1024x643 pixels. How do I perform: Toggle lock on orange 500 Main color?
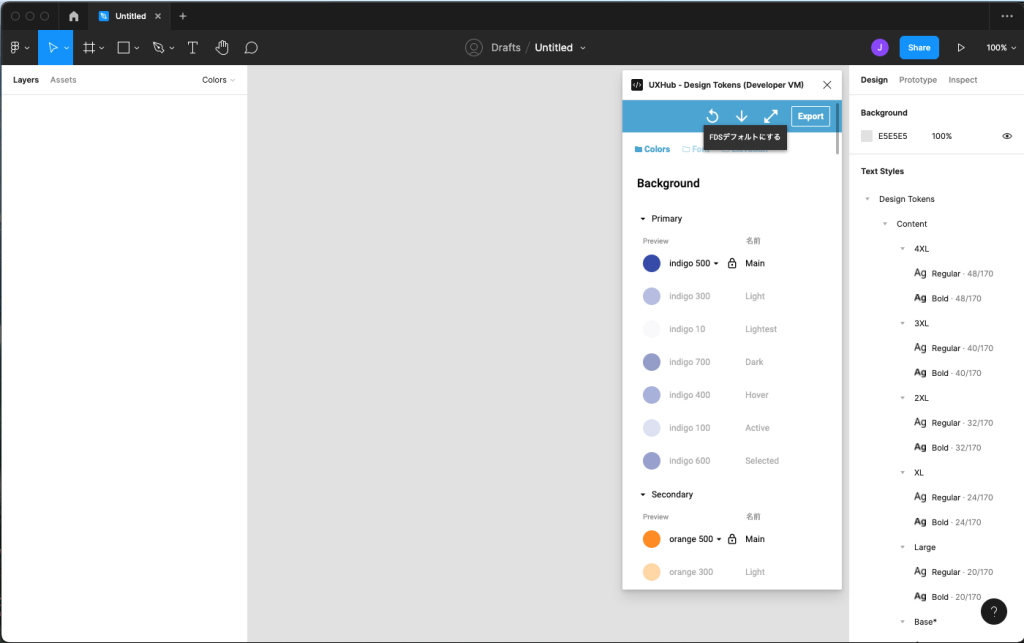point(732,539)
